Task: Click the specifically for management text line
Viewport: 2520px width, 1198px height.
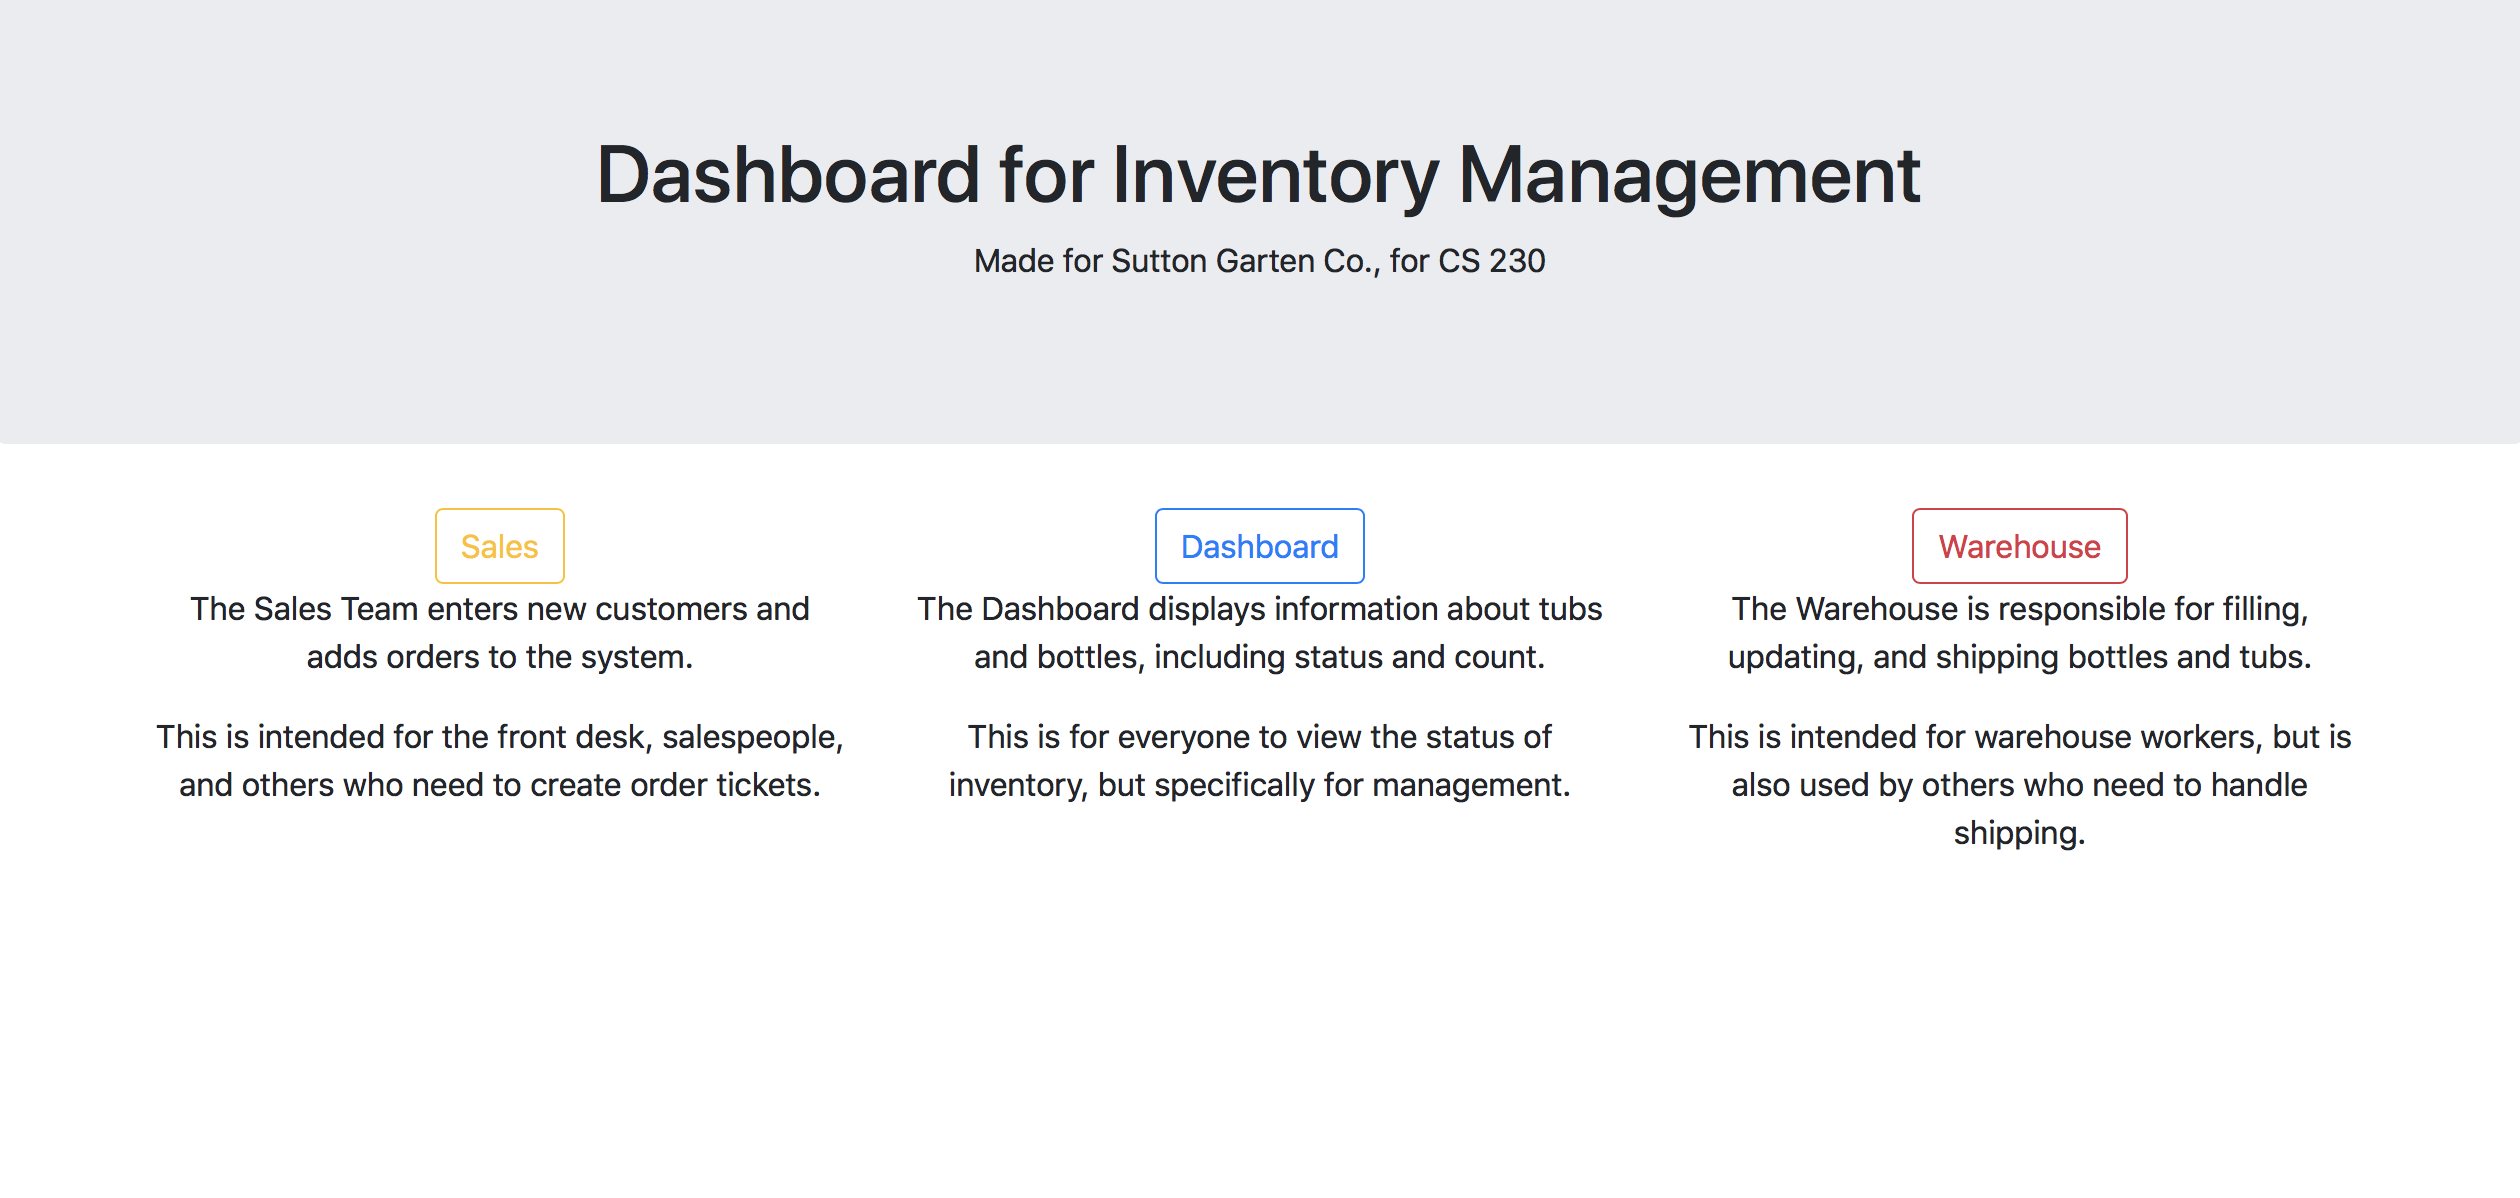Action: 1259,785
